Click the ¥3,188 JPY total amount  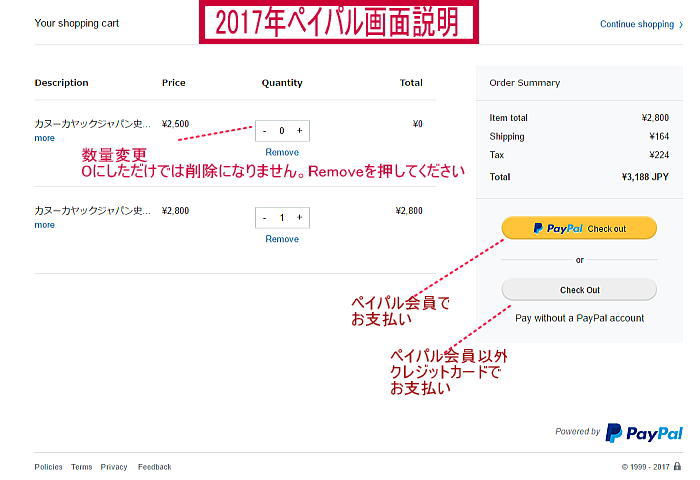tap(645, 177)
